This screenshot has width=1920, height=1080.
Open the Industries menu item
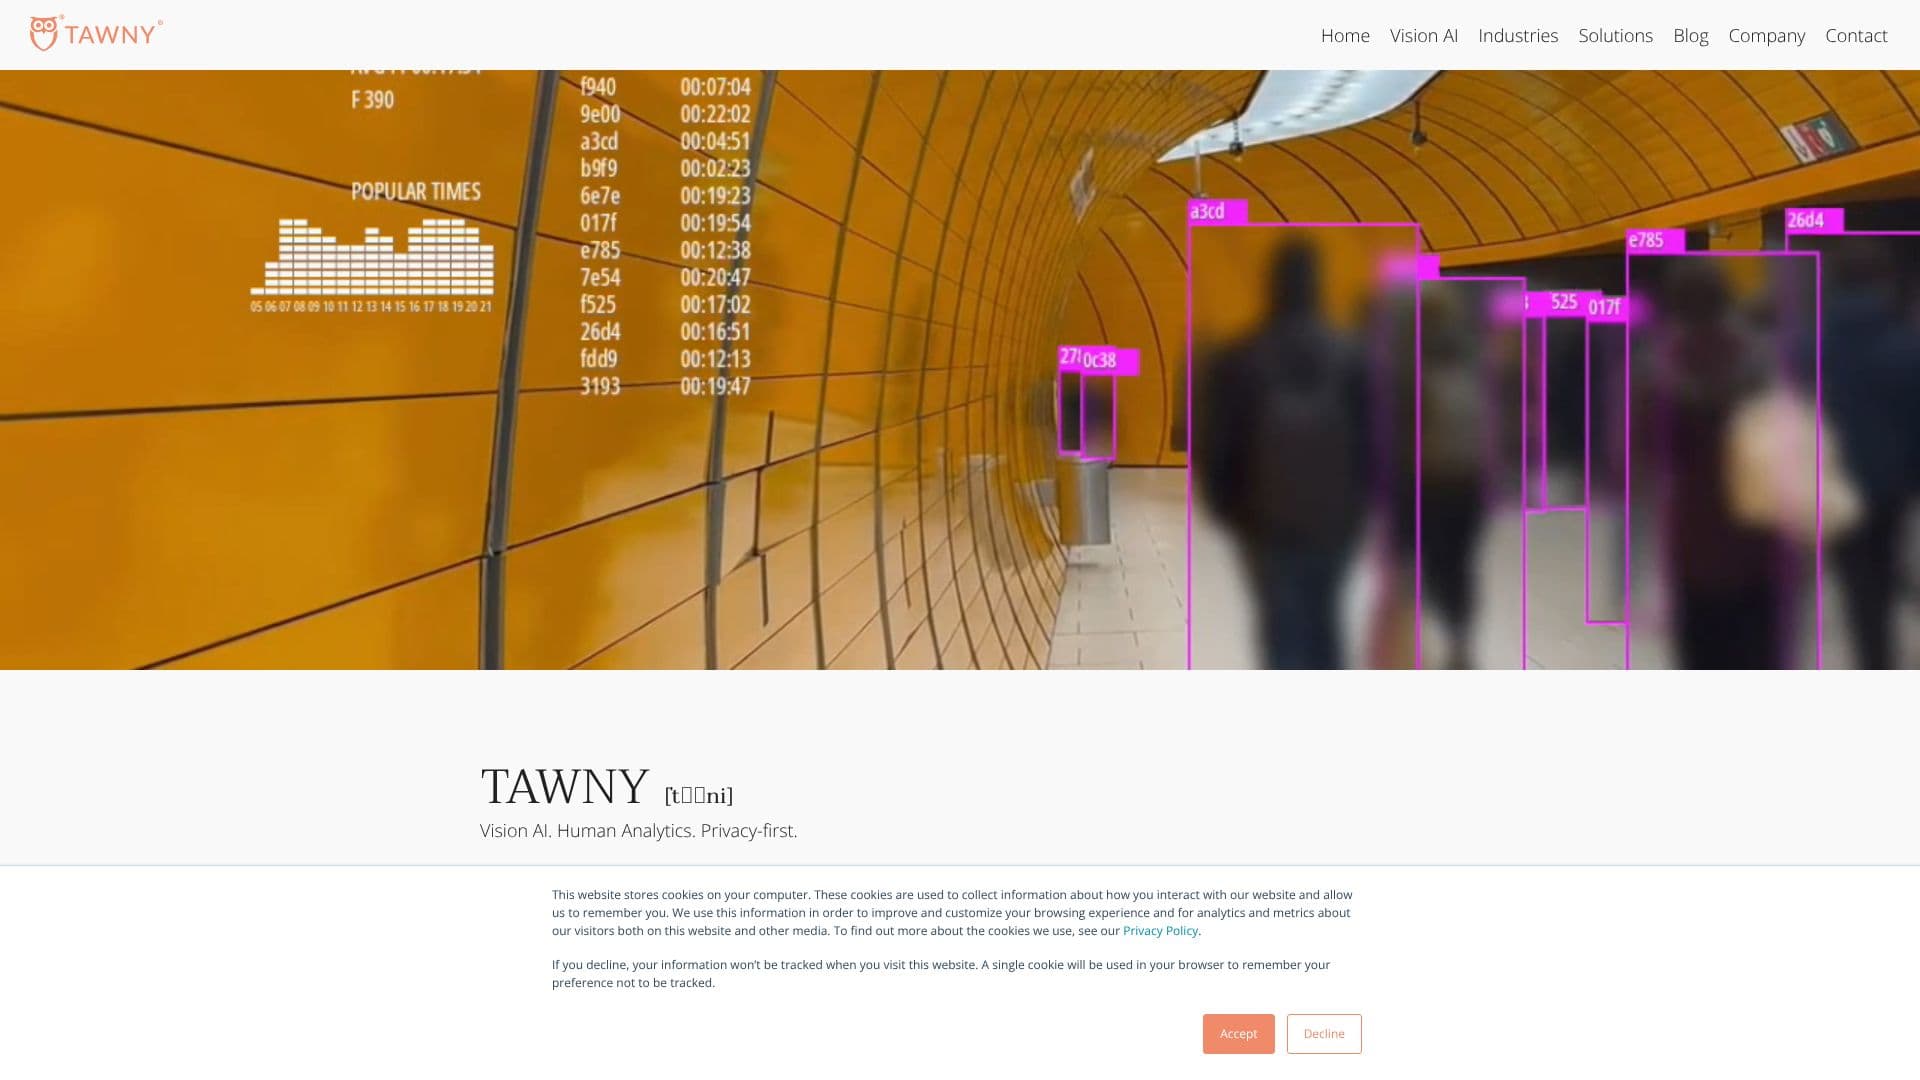1517,35
